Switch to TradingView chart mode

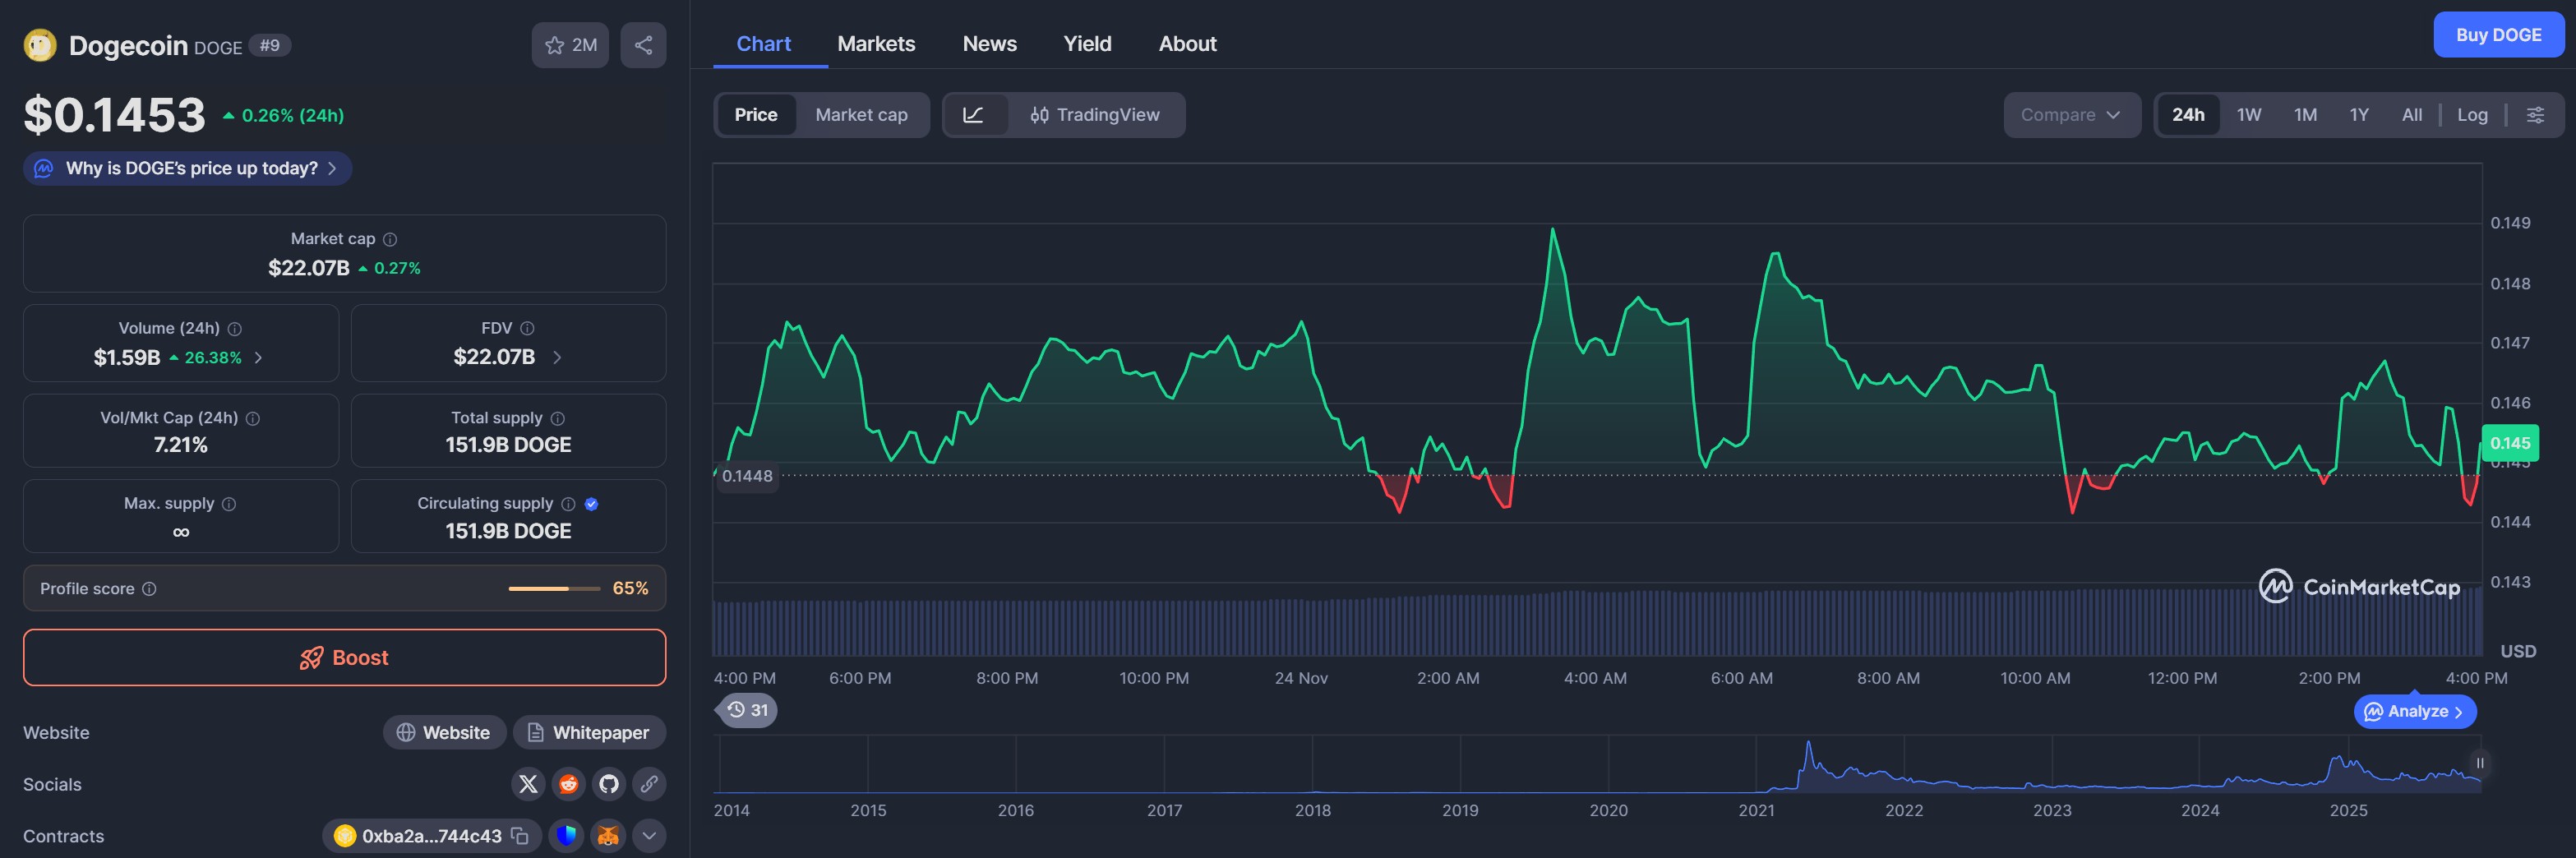tap(1095, 115)
